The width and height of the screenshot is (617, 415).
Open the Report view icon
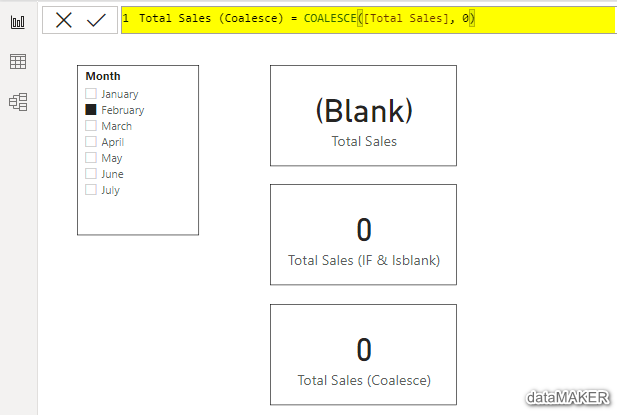click(18, 22)
